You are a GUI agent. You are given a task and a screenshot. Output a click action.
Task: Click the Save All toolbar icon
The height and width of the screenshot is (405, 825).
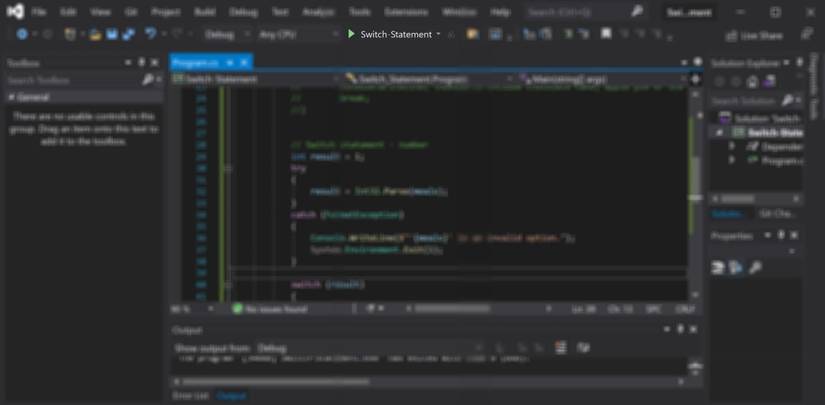[128, 34]
